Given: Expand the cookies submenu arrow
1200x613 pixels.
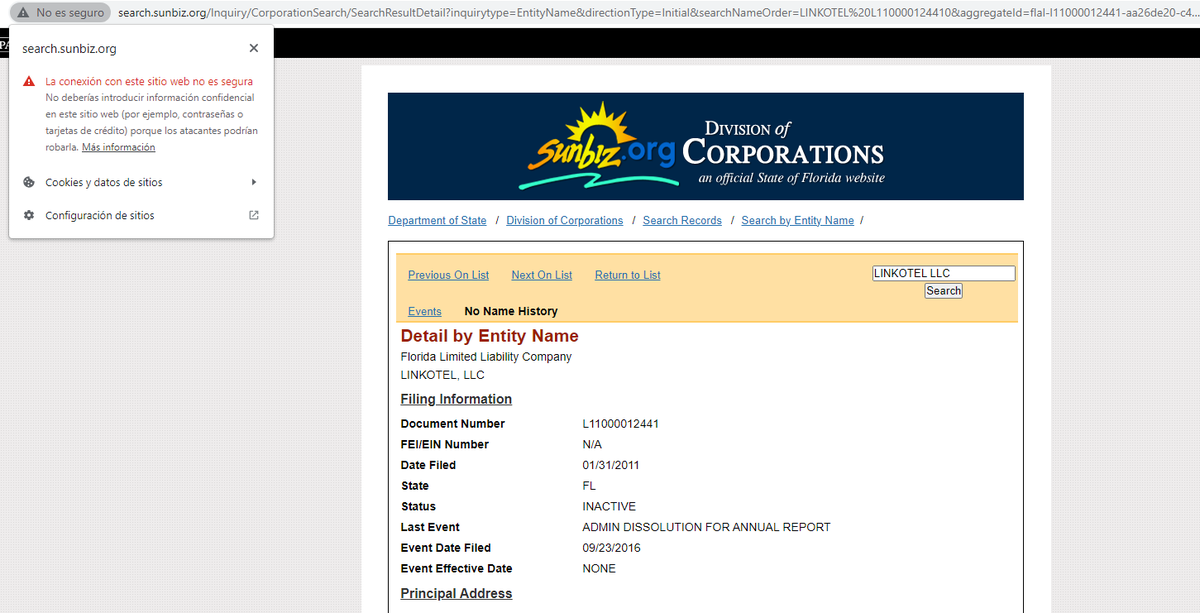Looking at the screenshot, I should coord(254,182).
